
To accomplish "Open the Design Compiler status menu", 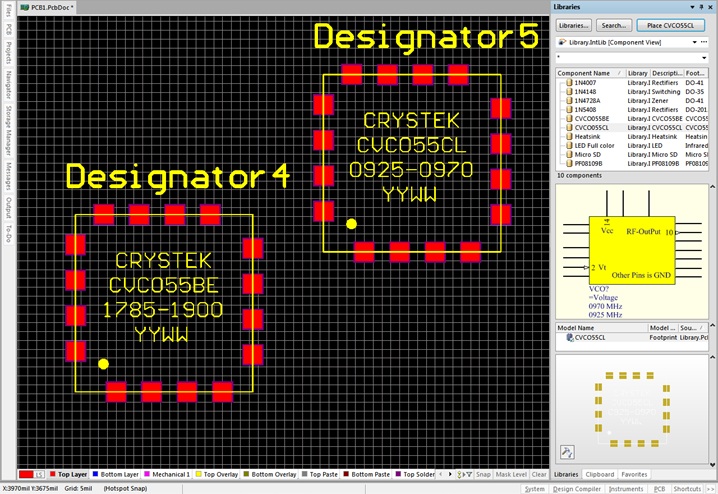I will point(577,489).
